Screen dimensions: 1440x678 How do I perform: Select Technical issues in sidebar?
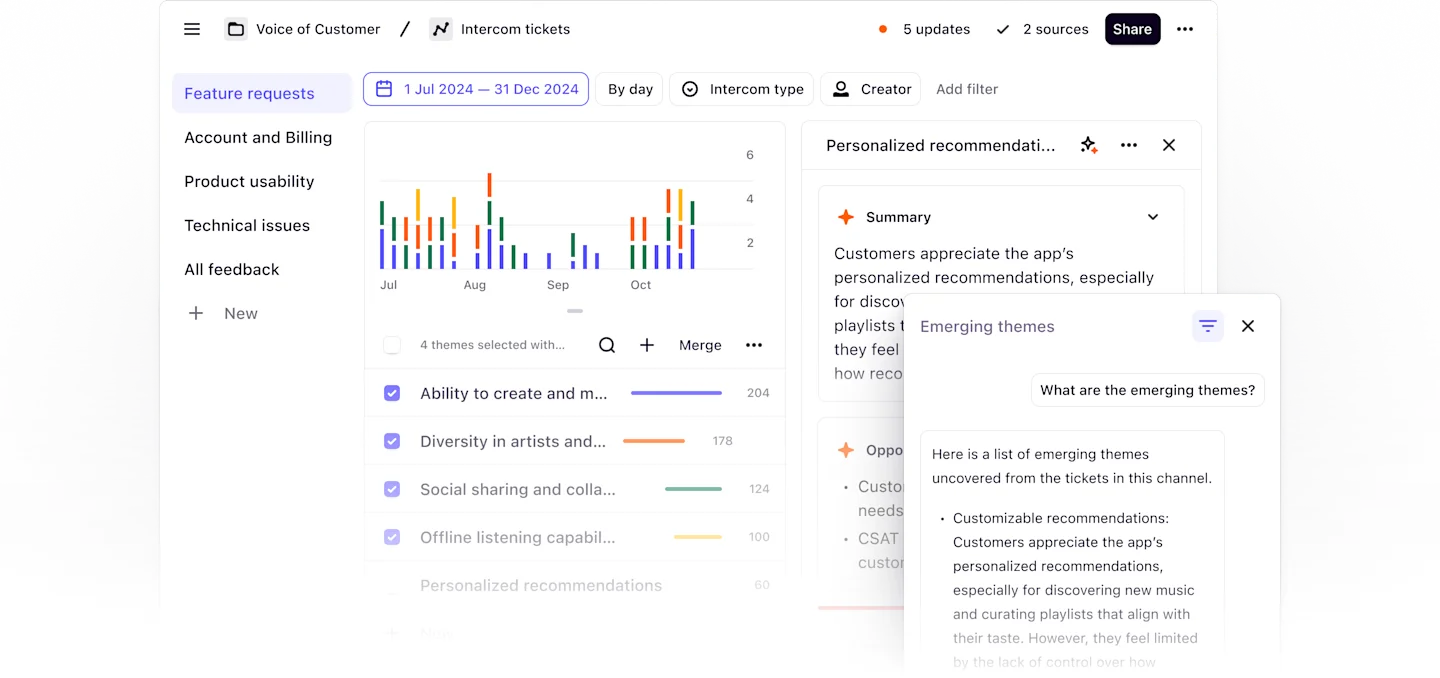click(247, 225)
